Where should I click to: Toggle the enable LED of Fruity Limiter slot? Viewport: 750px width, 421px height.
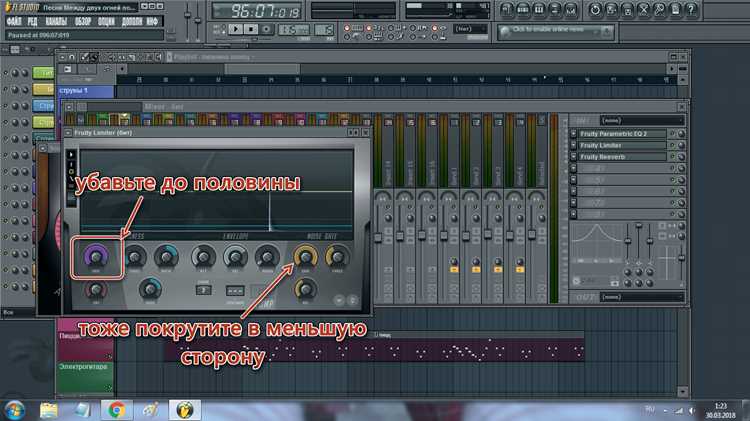[672, 145]
